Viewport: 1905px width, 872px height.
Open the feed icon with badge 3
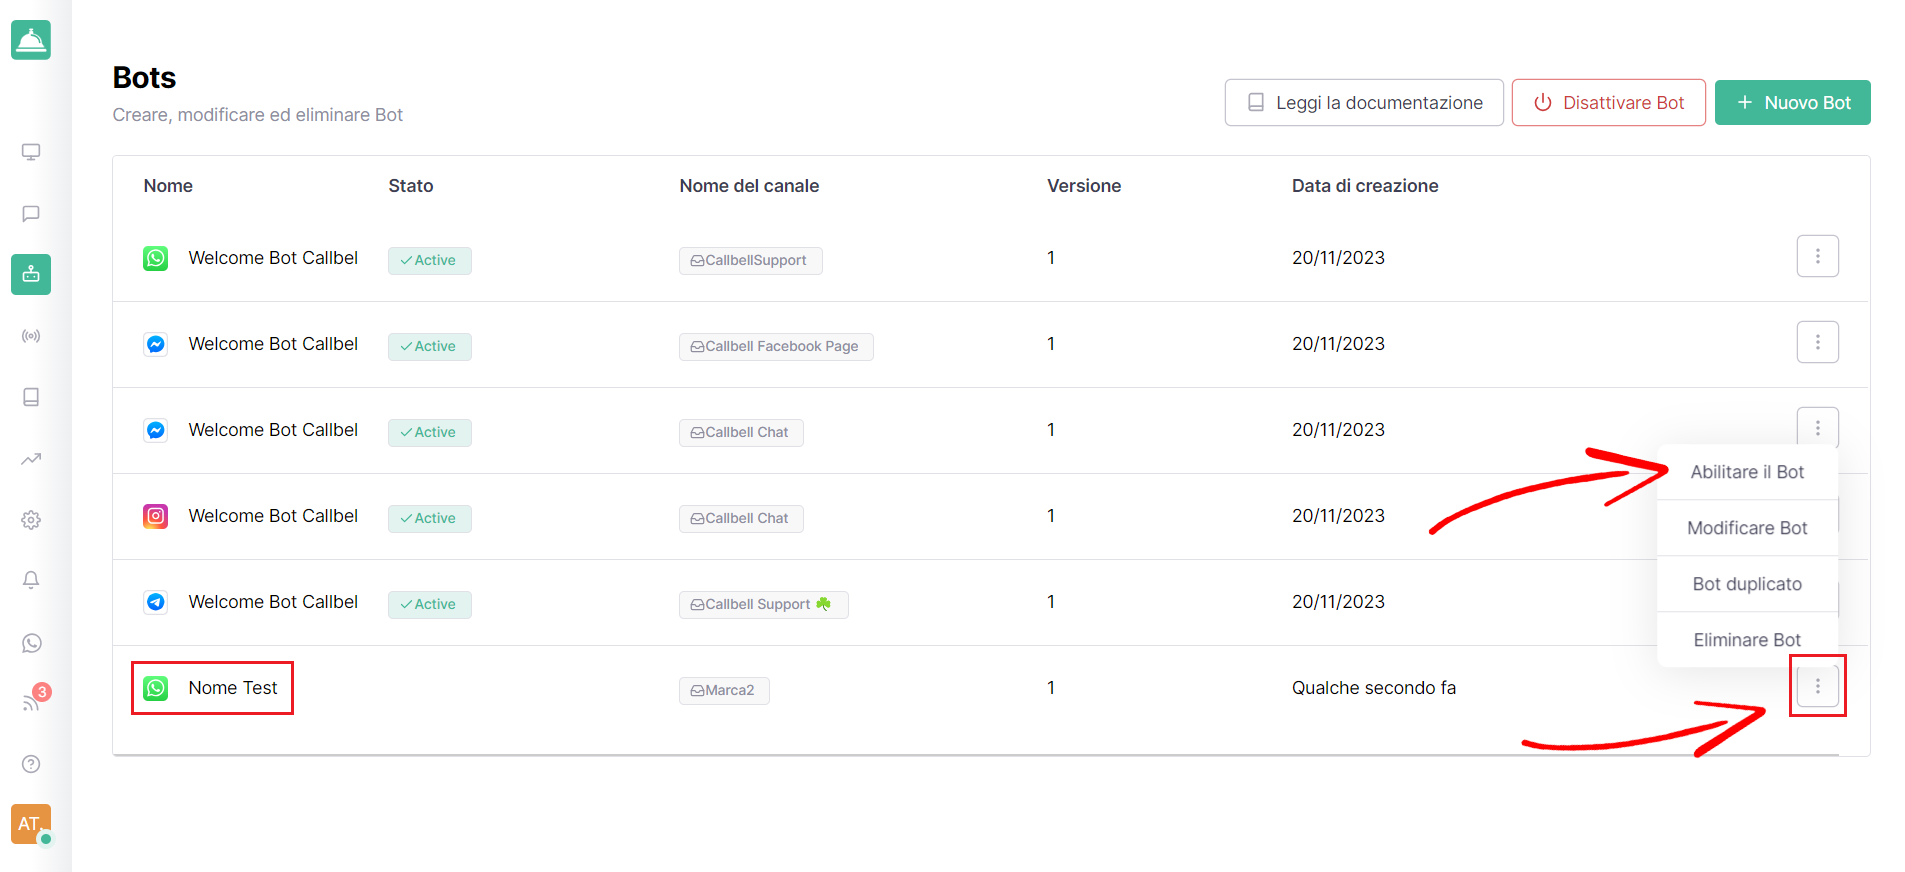pyautogui.click(x=31, y=702)
